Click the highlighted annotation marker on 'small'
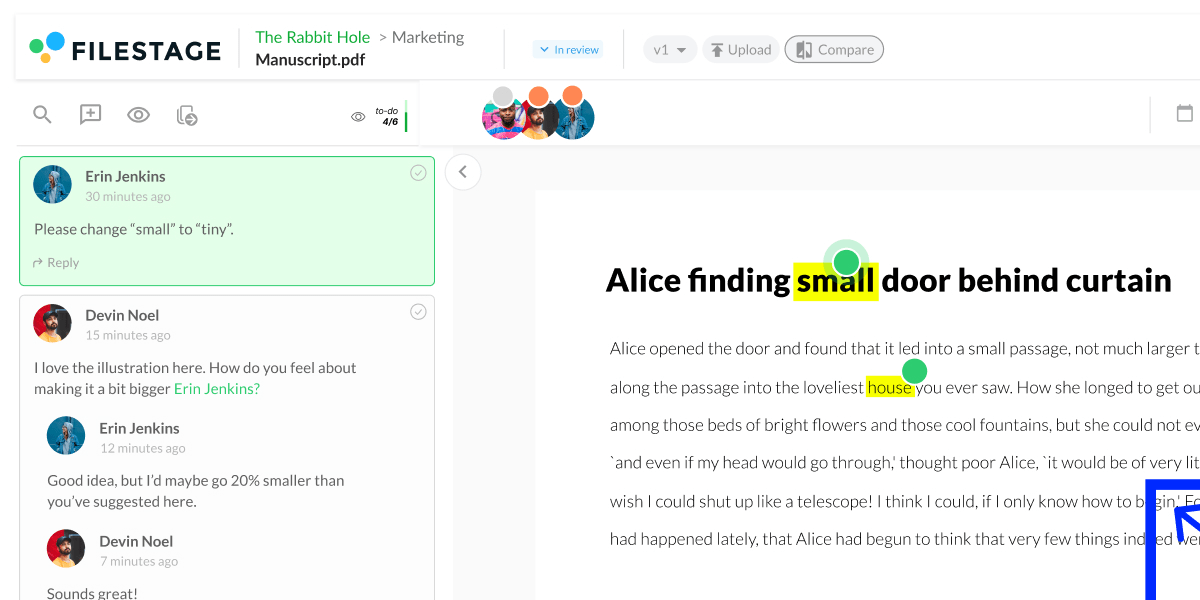Viewport: 1200px width, 600px height. [x=846, y=263]
